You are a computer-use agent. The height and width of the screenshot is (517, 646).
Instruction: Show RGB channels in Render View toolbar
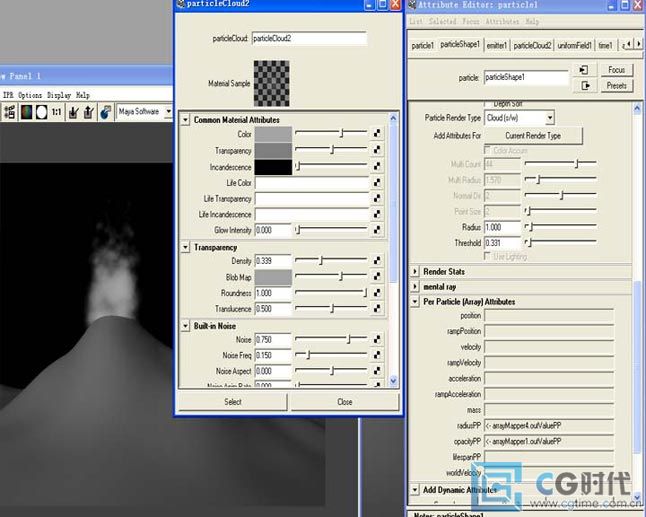(26, 112)
